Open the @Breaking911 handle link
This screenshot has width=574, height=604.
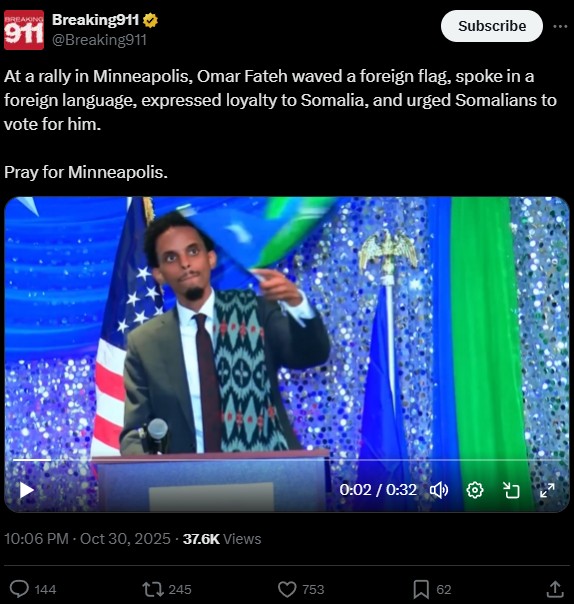tap(99, 40)
